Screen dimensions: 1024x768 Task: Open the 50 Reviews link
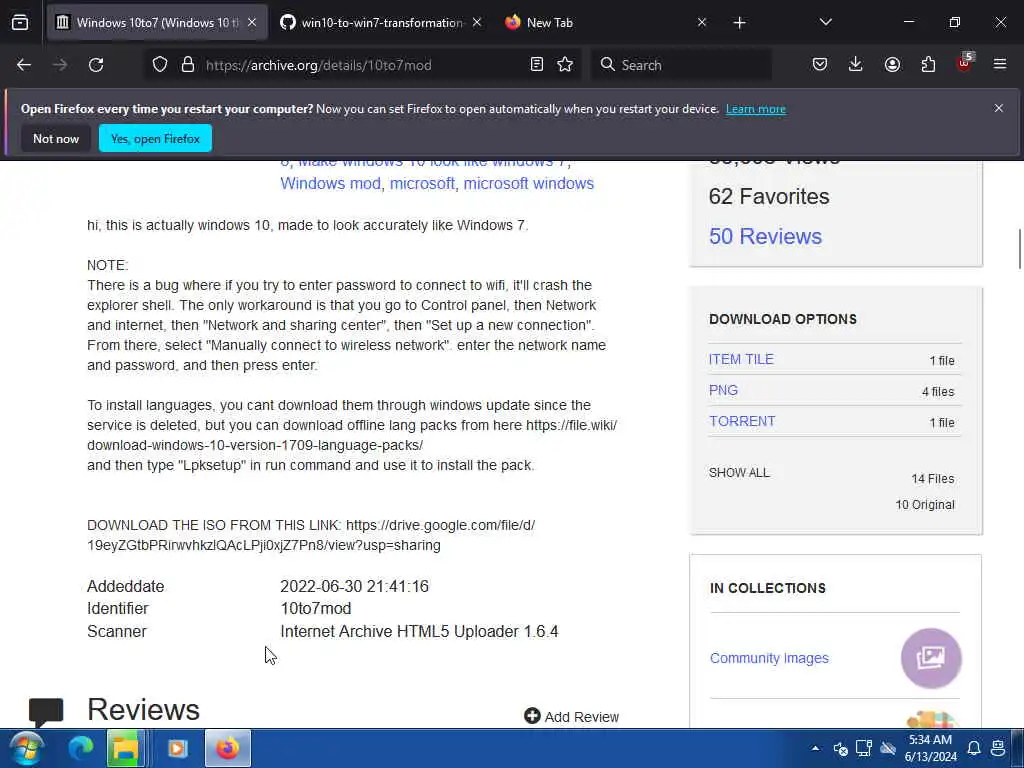coord(765,236)
